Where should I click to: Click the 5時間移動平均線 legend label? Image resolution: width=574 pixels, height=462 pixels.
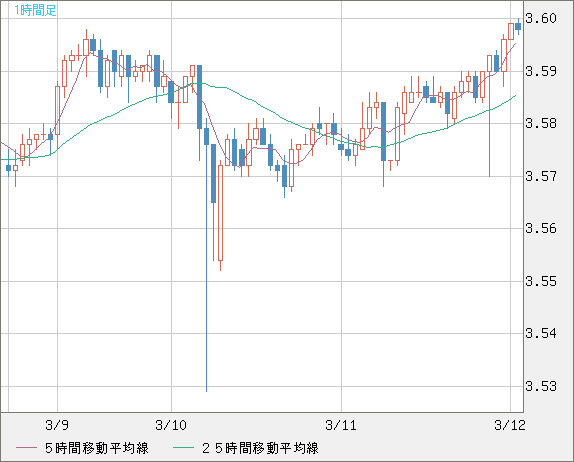click(x=97, y=448)
